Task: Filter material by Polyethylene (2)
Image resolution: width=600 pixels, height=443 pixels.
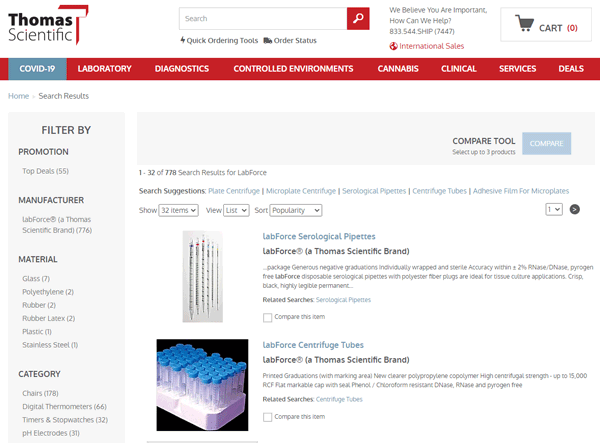Action: 48,292
